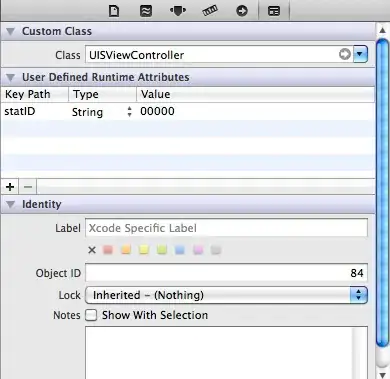Click the Type column header
Viewport: 390px width, 379px height.
tap(103, 94)
